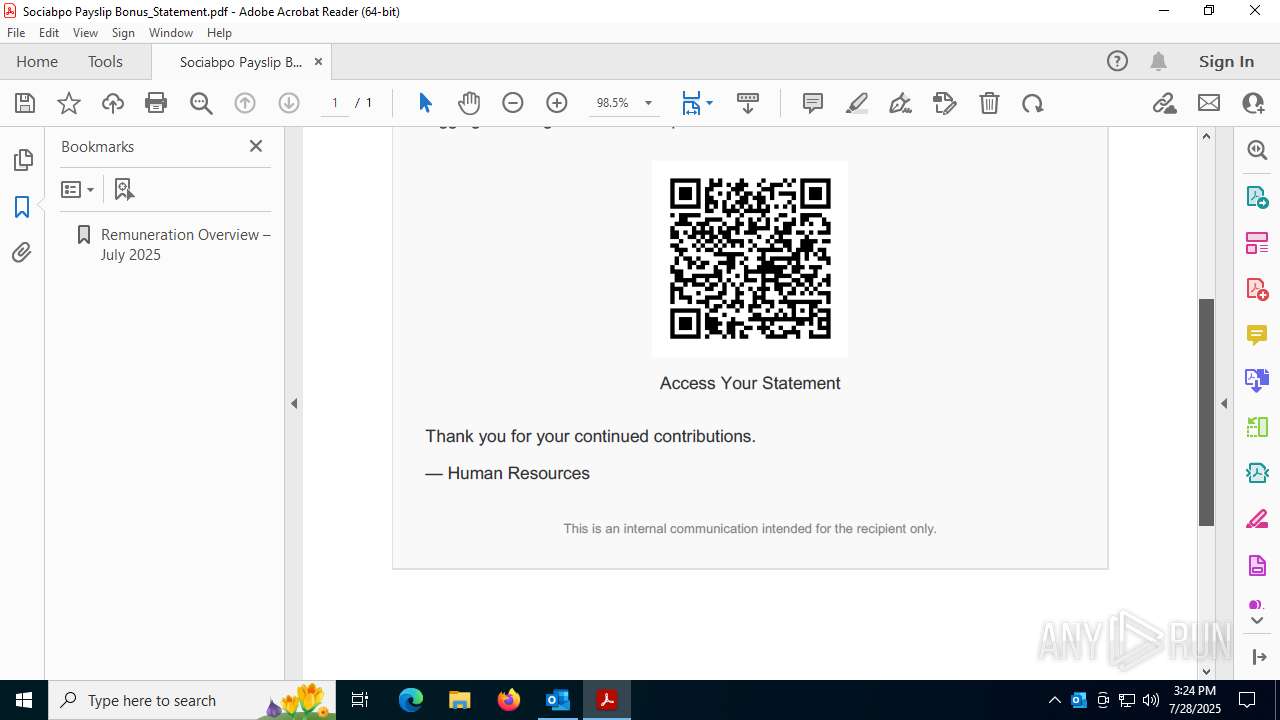The width and height of the screenshot is (1280, 720).
Task: Open Export PDF tool in right pane
Action: tap(1257, 197)
